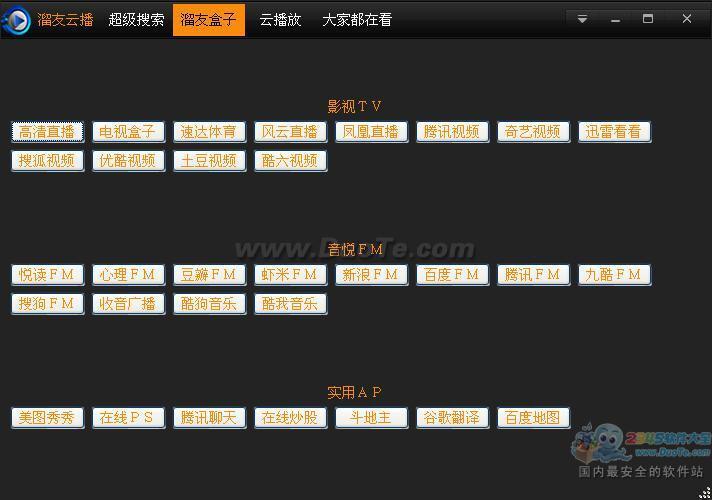Screen dimensions: 712x500
Task: Open 悦读FM
Action: 47,275
